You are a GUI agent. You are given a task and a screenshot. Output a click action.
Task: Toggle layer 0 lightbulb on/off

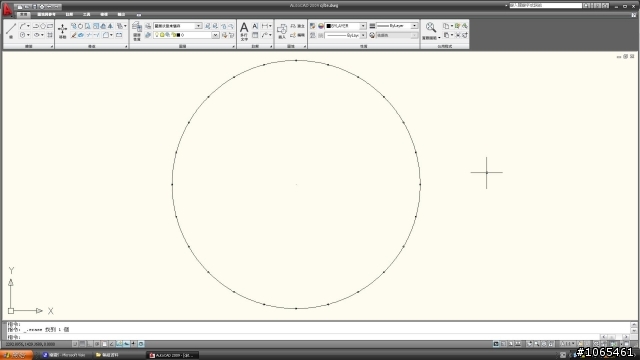tap(156, 35)
